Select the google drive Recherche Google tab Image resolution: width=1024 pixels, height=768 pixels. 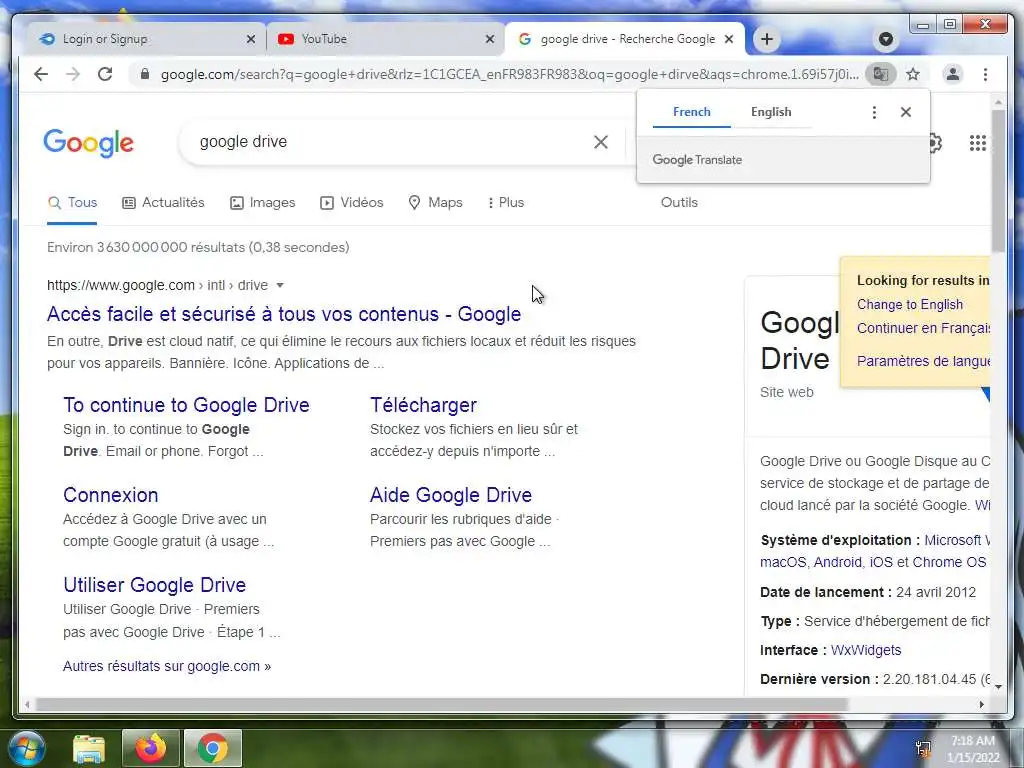pyautogui.click(x=625, y=39)
